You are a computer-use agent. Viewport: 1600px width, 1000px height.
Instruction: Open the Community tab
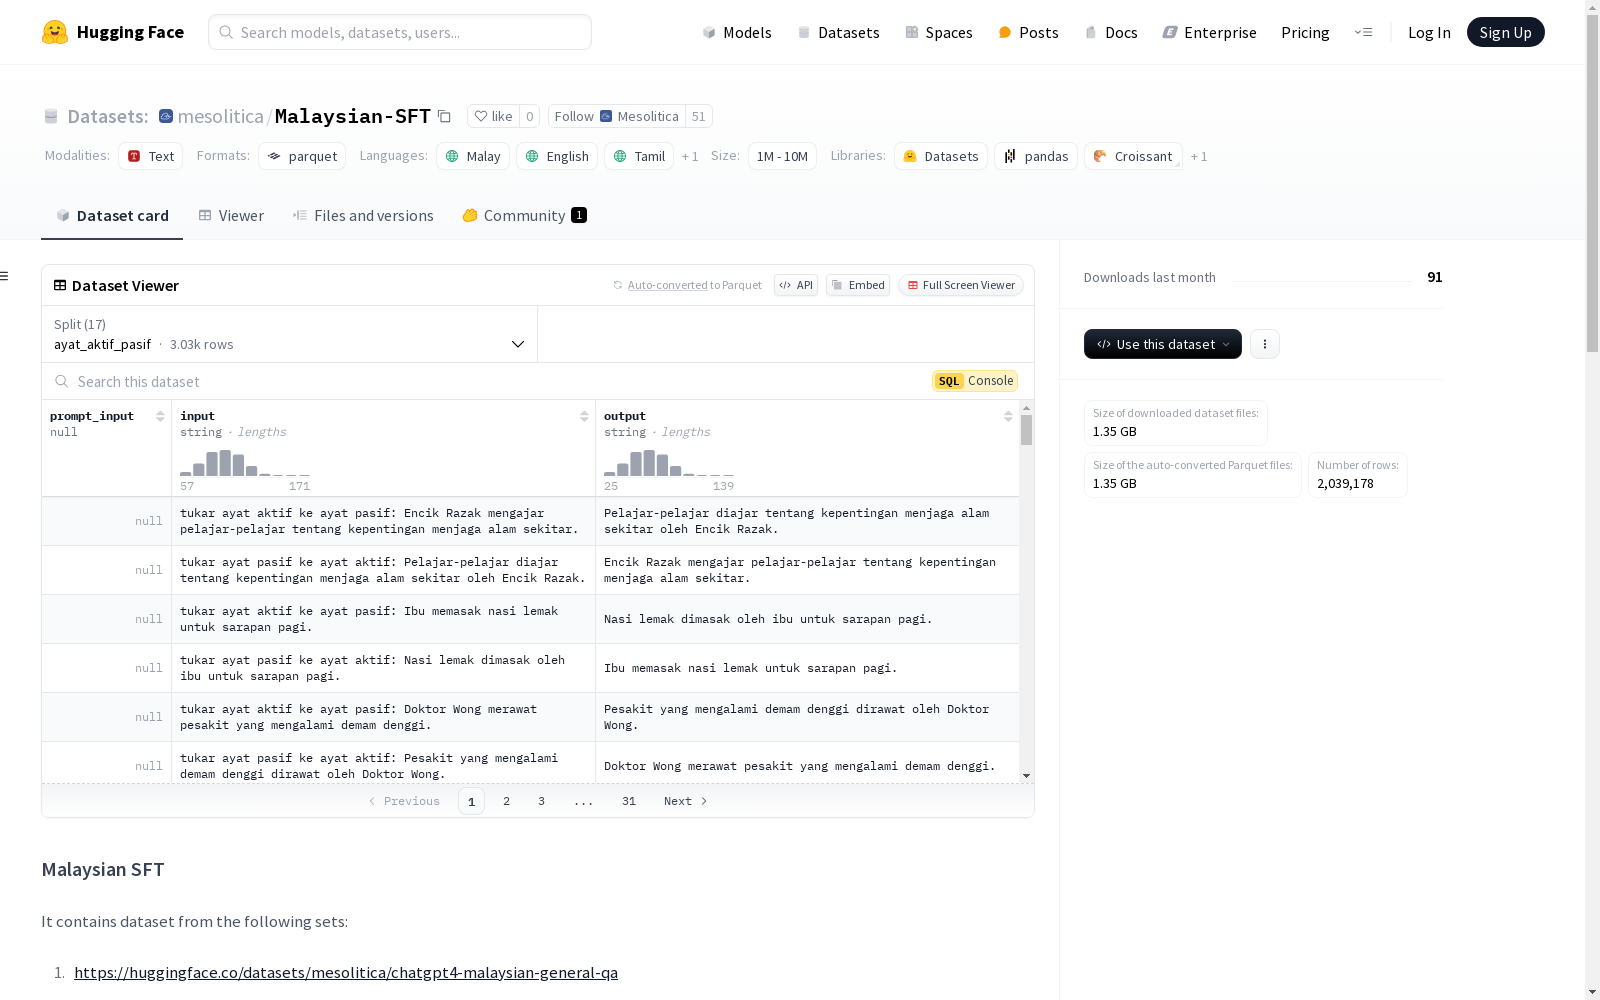point(524,216)
